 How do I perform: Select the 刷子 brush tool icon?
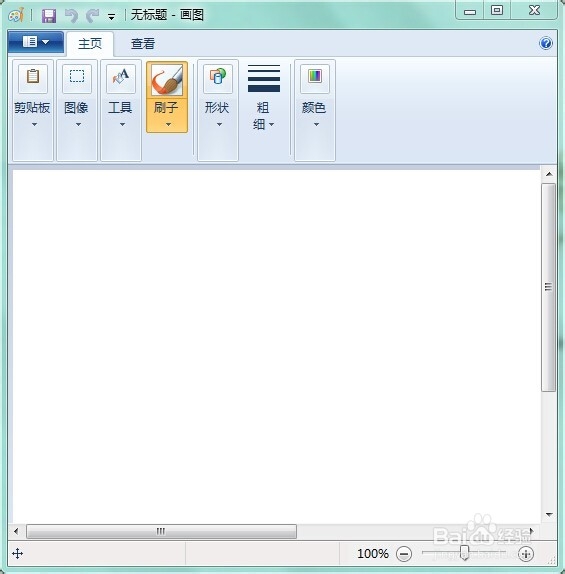click(x=167, y=79)
